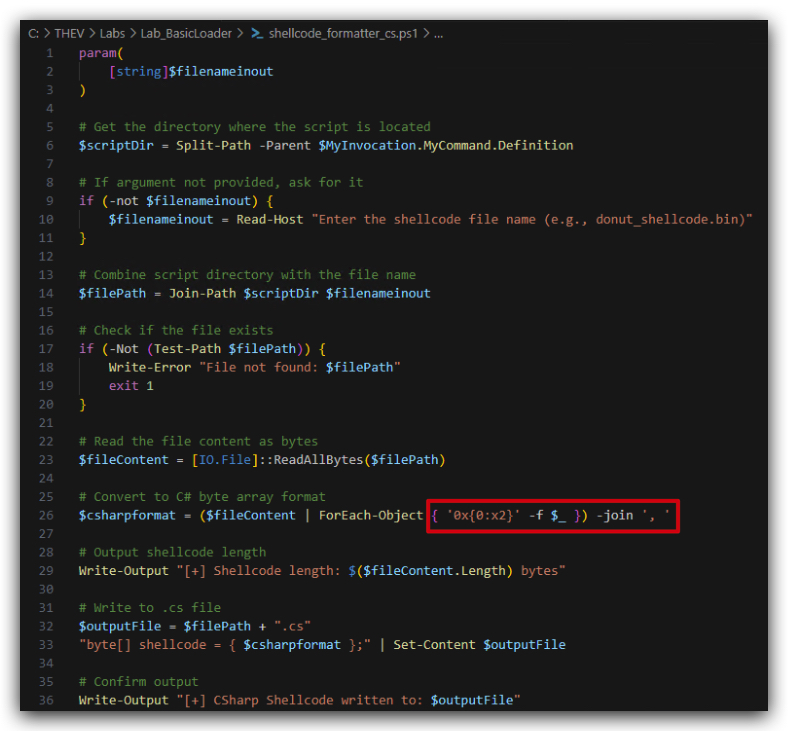Click line number 36 in gutter
This screenshot has width=788, height=731.
pyautogui.click(x=46, y=700)
